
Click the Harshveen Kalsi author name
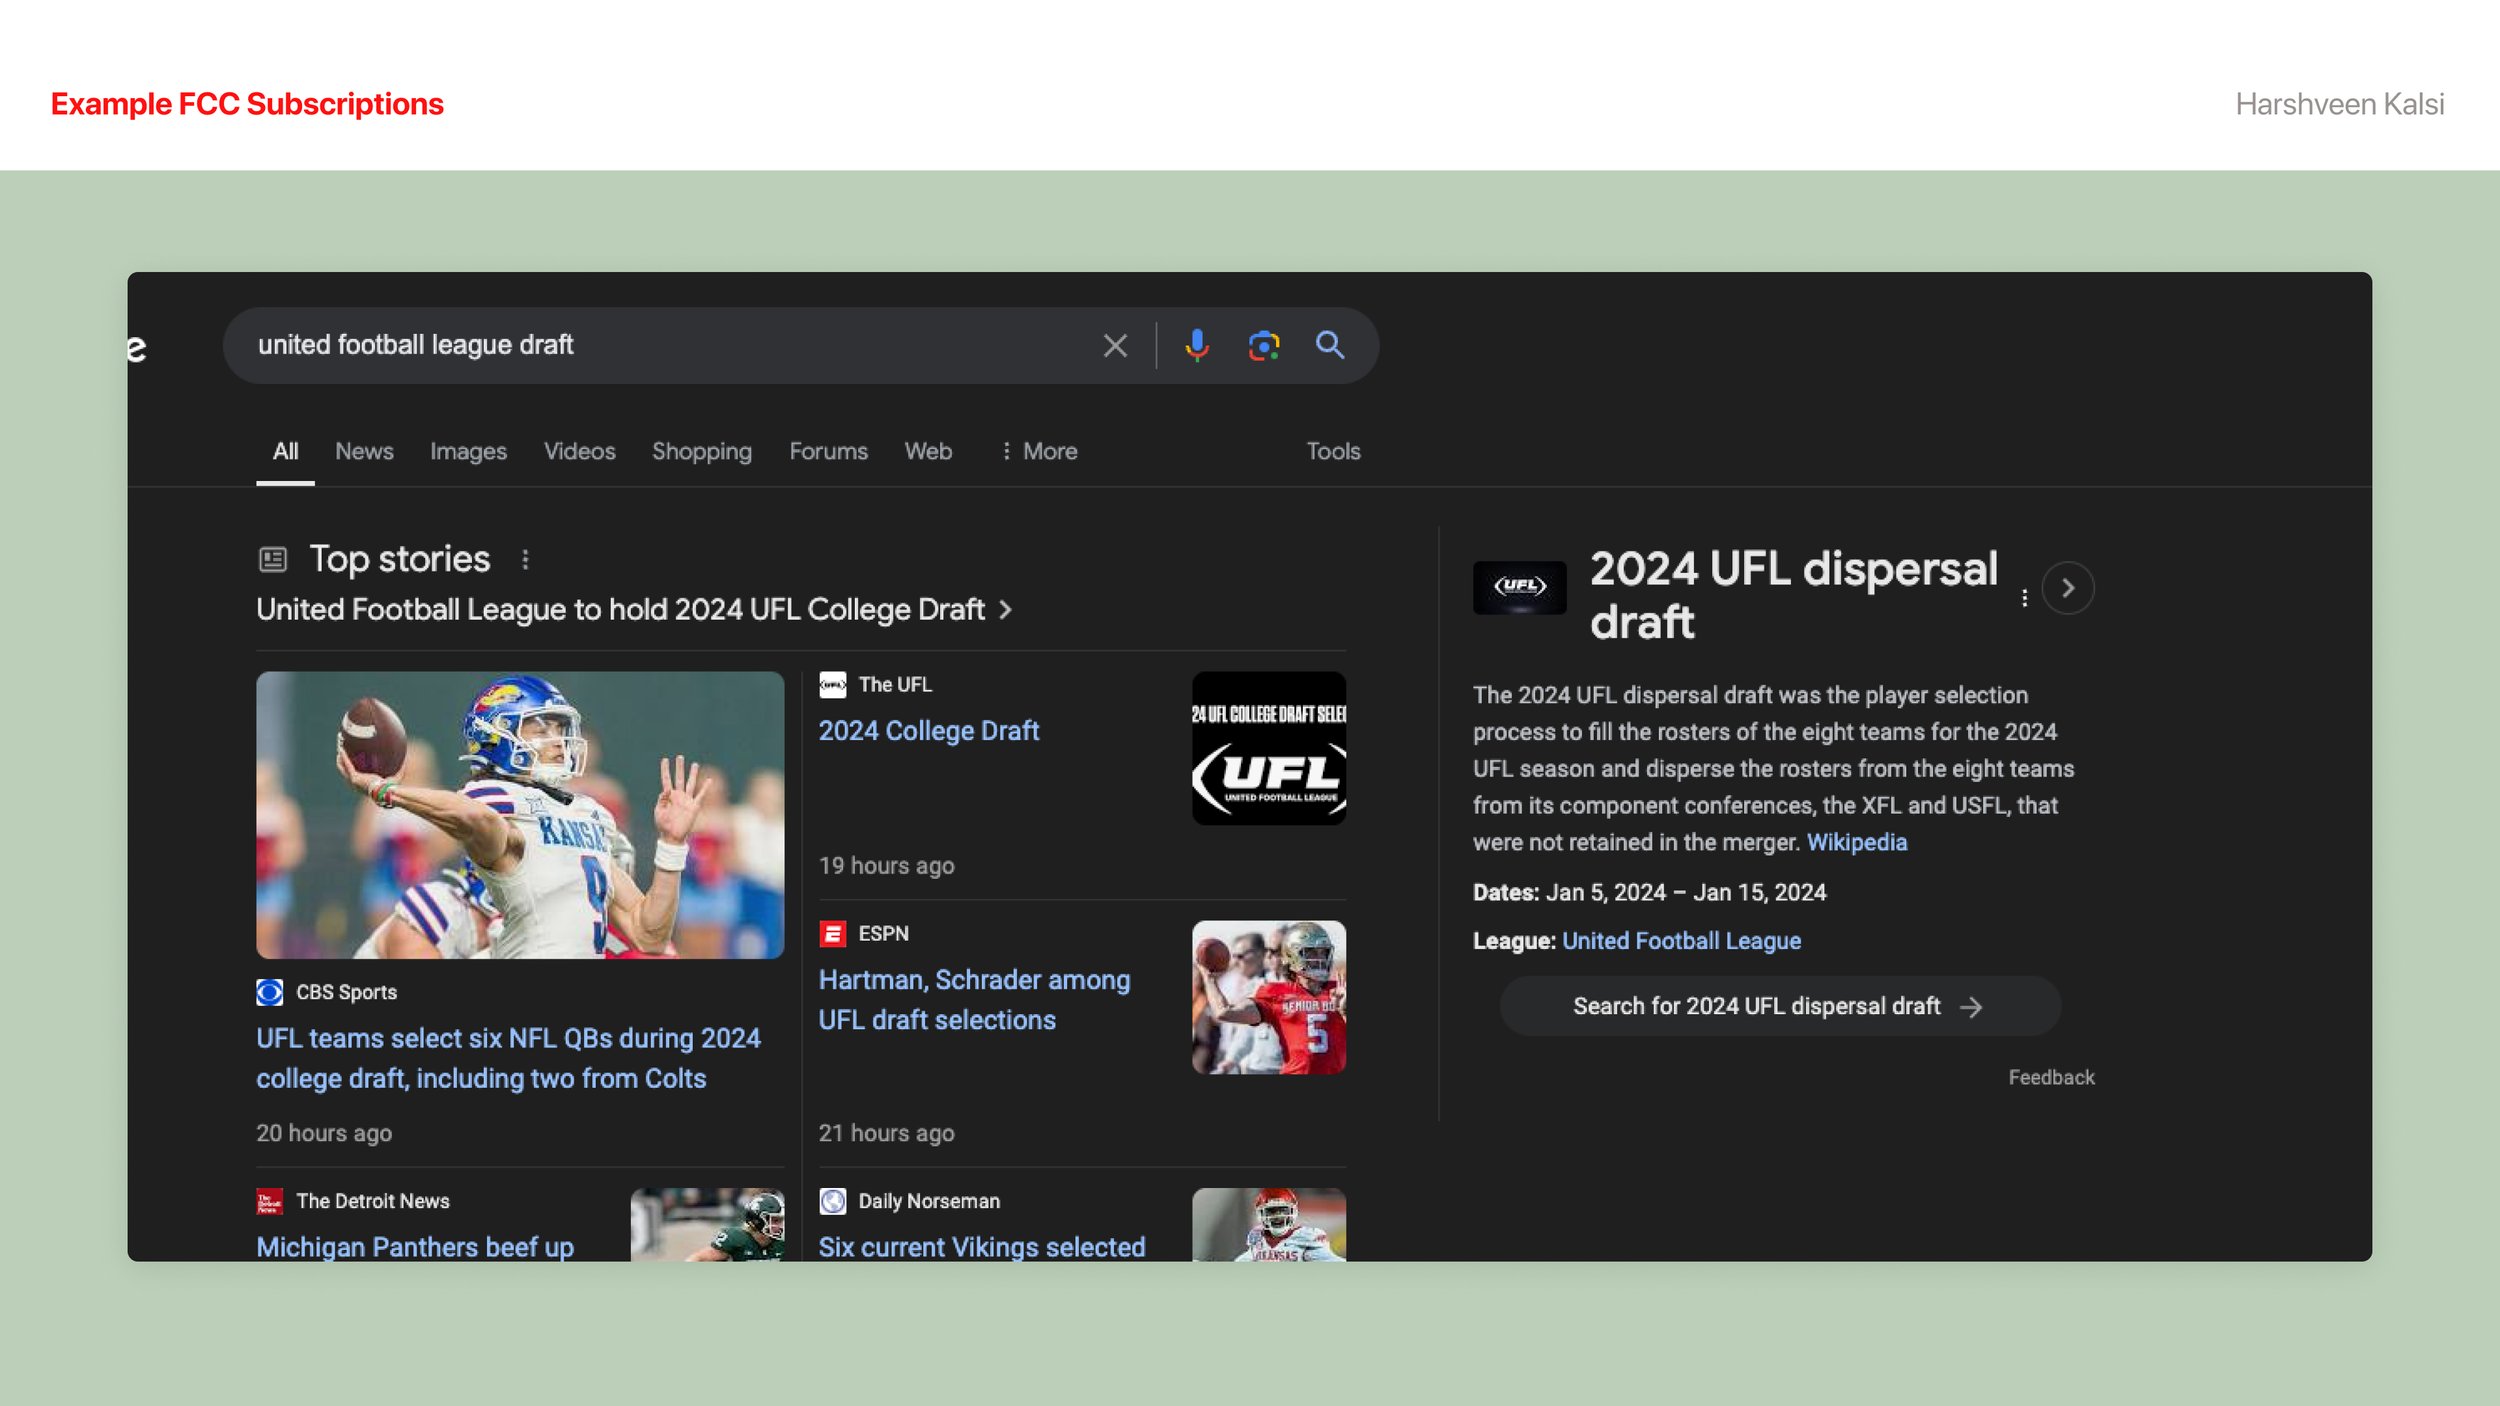pos(2339,104)
